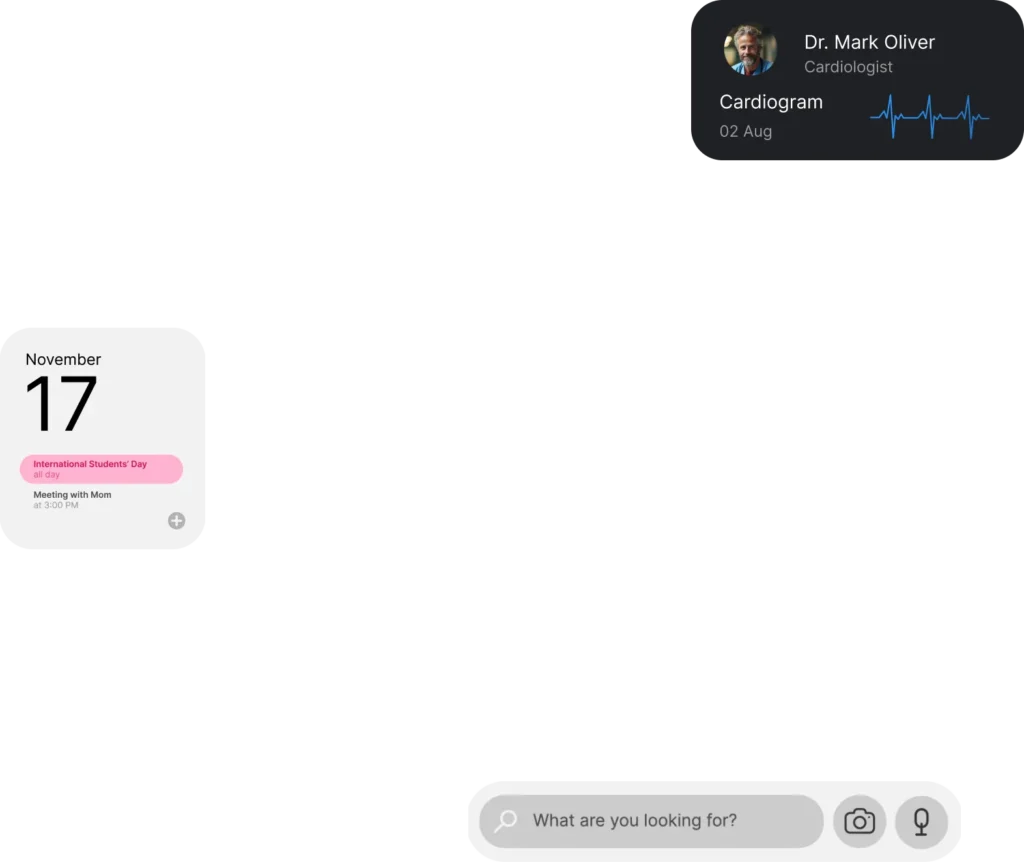This screenshot has height=862, width=1024.
Task: Click the blue cardiogram waveform graphic
Action: (x=929, y=117)
